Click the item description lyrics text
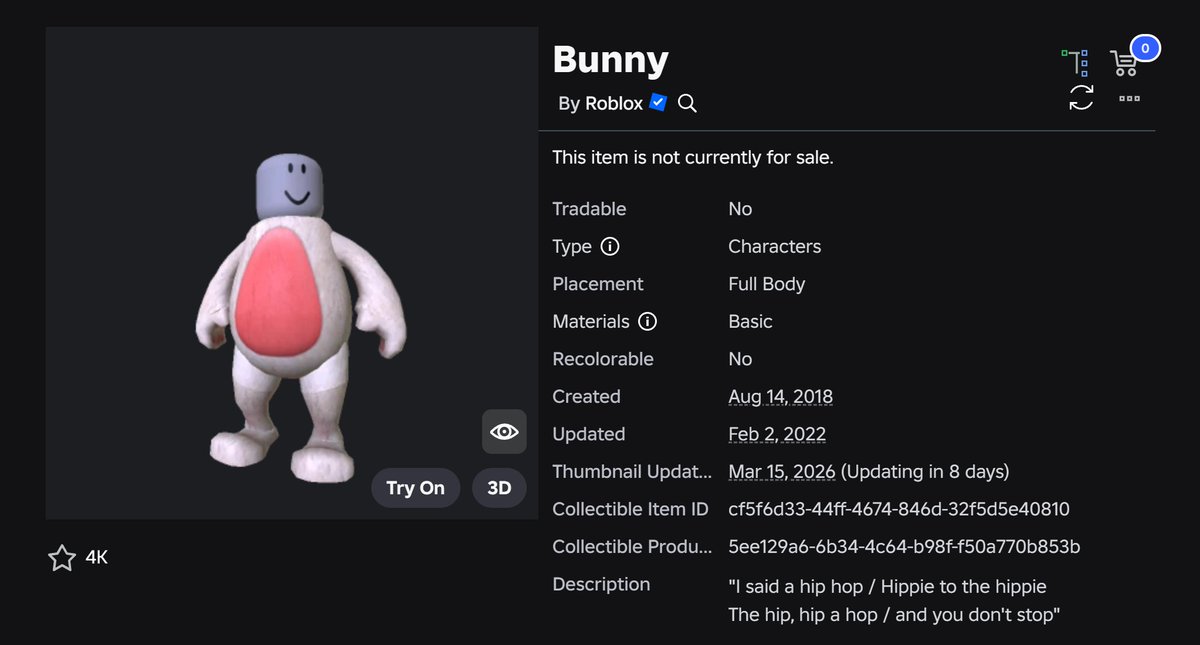The height and width of the screenshot is (645, 1200). click(x=894, y=600)
